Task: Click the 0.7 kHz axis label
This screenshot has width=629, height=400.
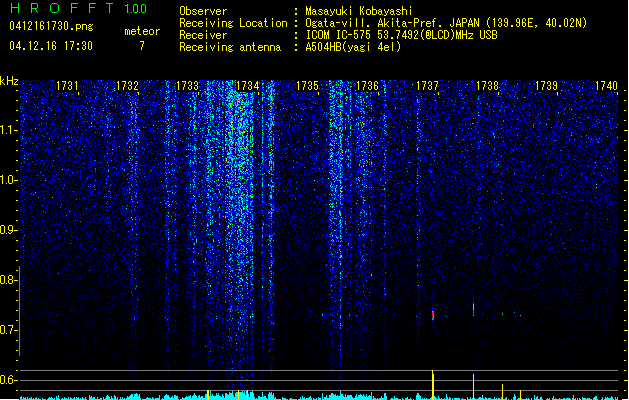Action: click(8, 330)
